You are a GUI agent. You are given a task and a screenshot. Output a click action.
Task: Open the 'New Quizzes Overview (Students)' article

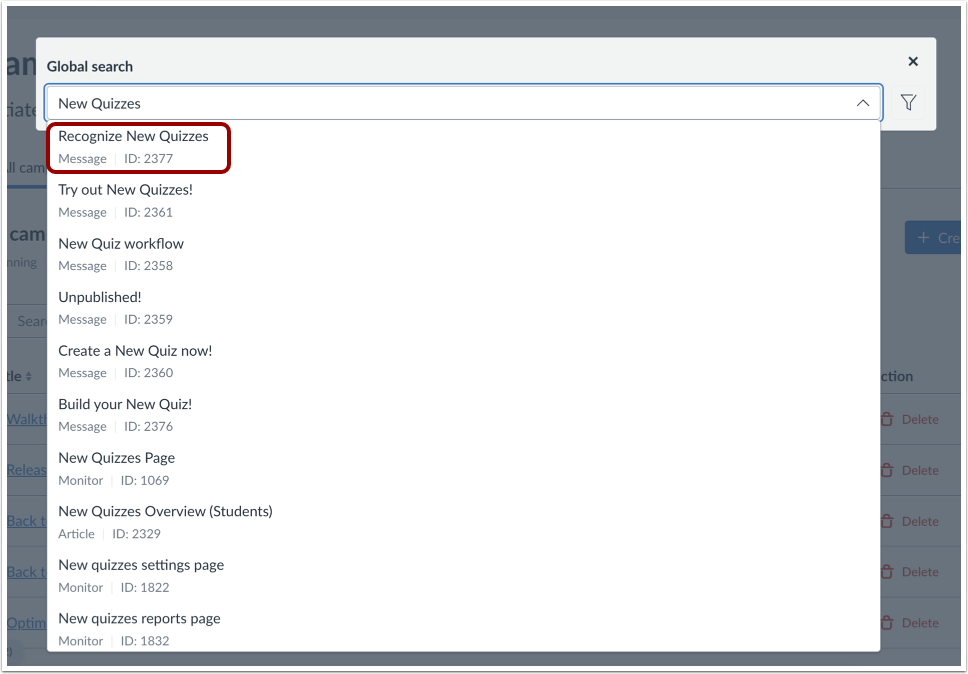point(165,511)
